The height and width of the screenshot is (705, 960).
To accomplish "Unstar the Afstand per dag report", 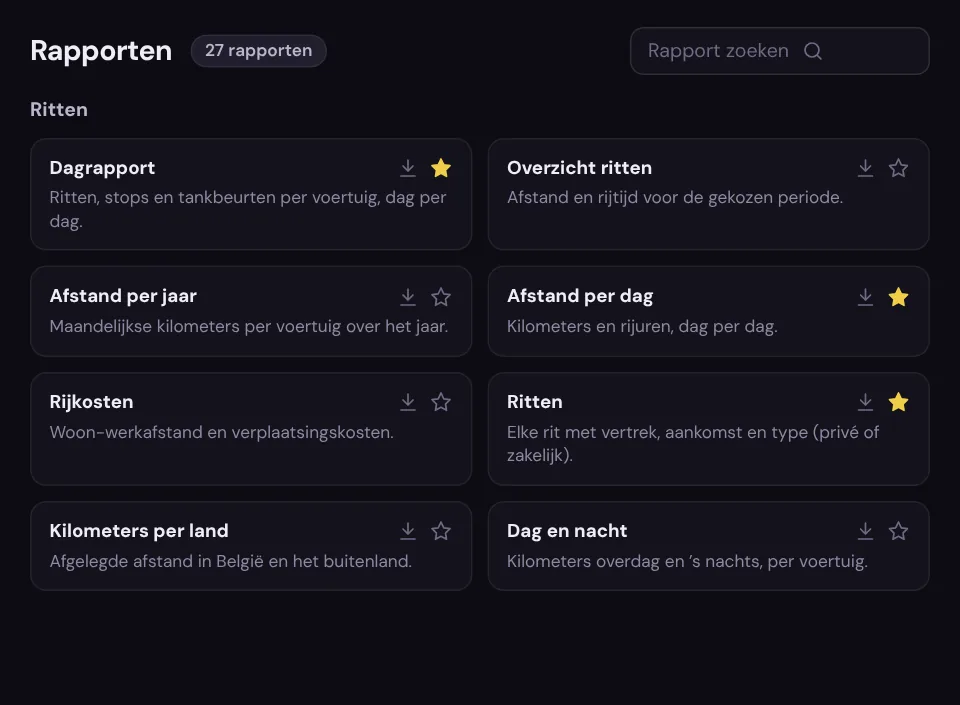I will click(x=898, y=297).
